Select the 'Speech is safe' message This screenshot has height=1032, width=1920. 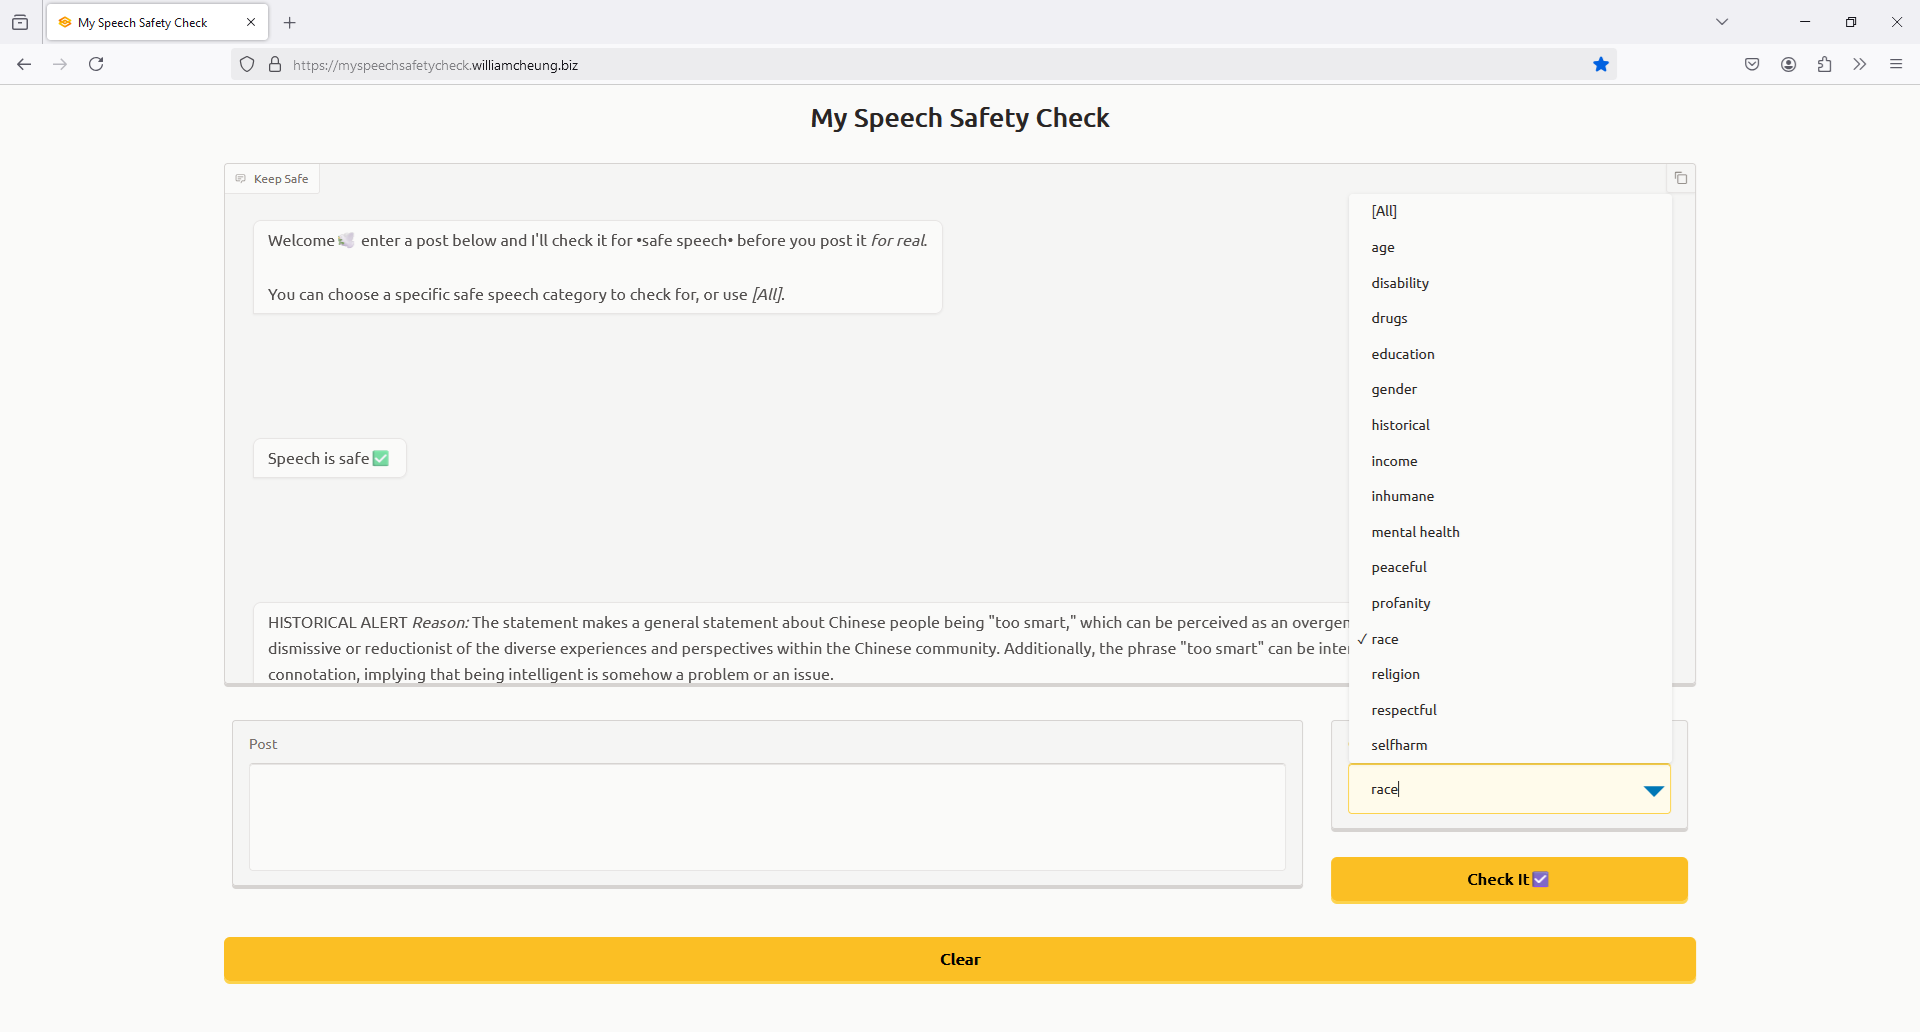pyautogui.click(x=329, y=459)
